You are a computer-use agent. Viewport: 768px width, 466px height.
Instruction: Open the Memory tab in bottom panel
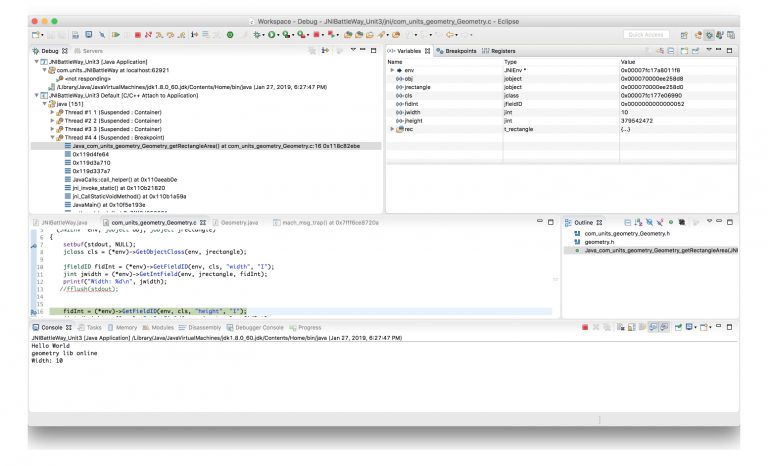(x=122, y=327)
